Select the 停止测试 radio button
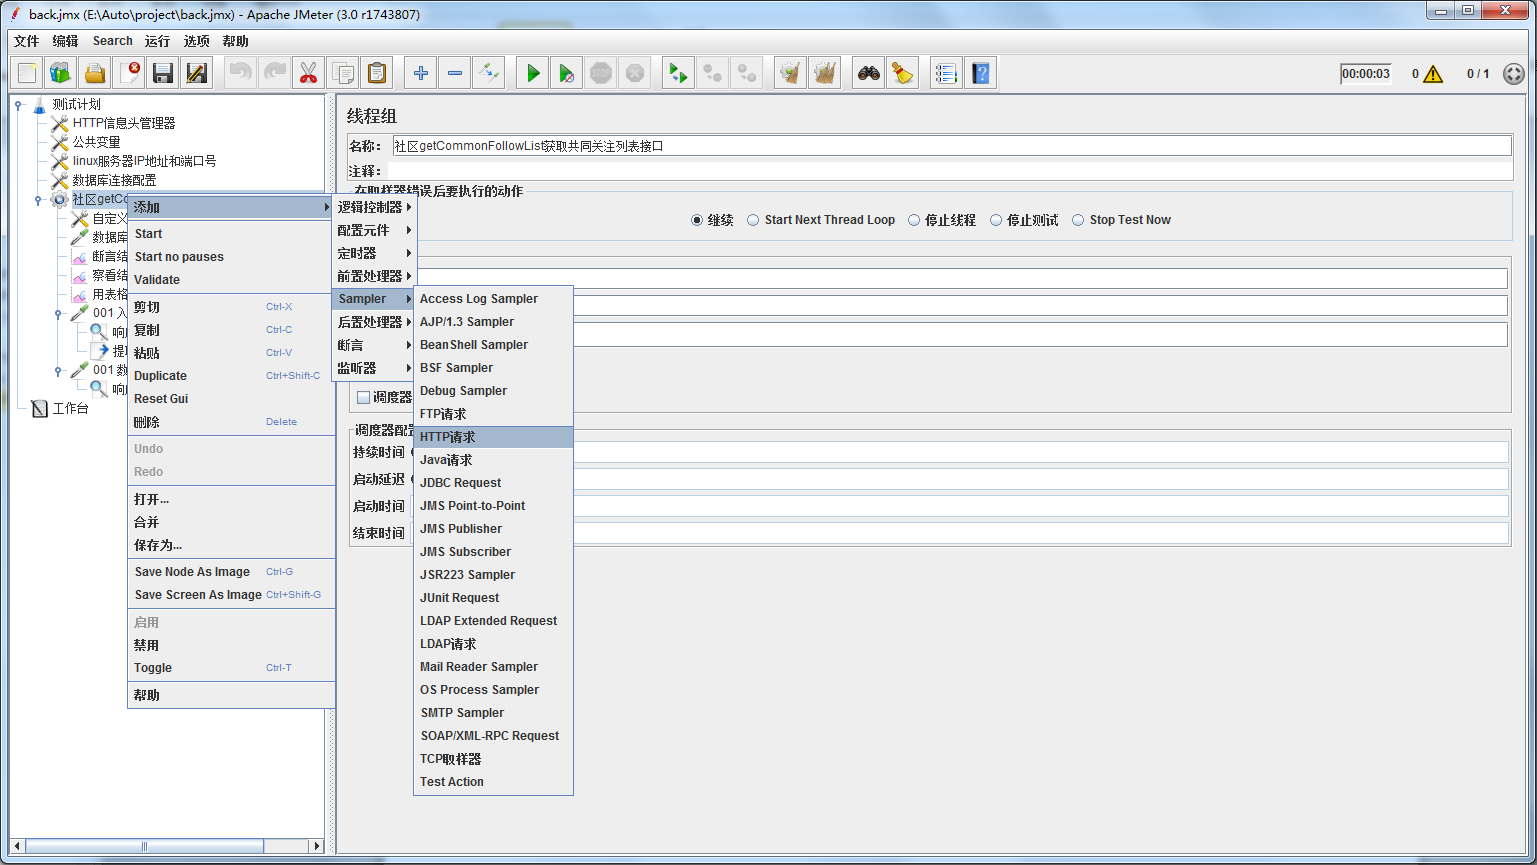Screen dimensions: 1537x865 pos(996,220)
